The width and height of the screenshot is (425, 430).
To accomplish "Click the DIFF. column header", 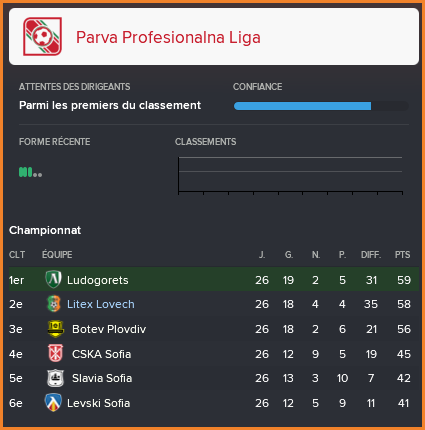I will tap(371, 255).
